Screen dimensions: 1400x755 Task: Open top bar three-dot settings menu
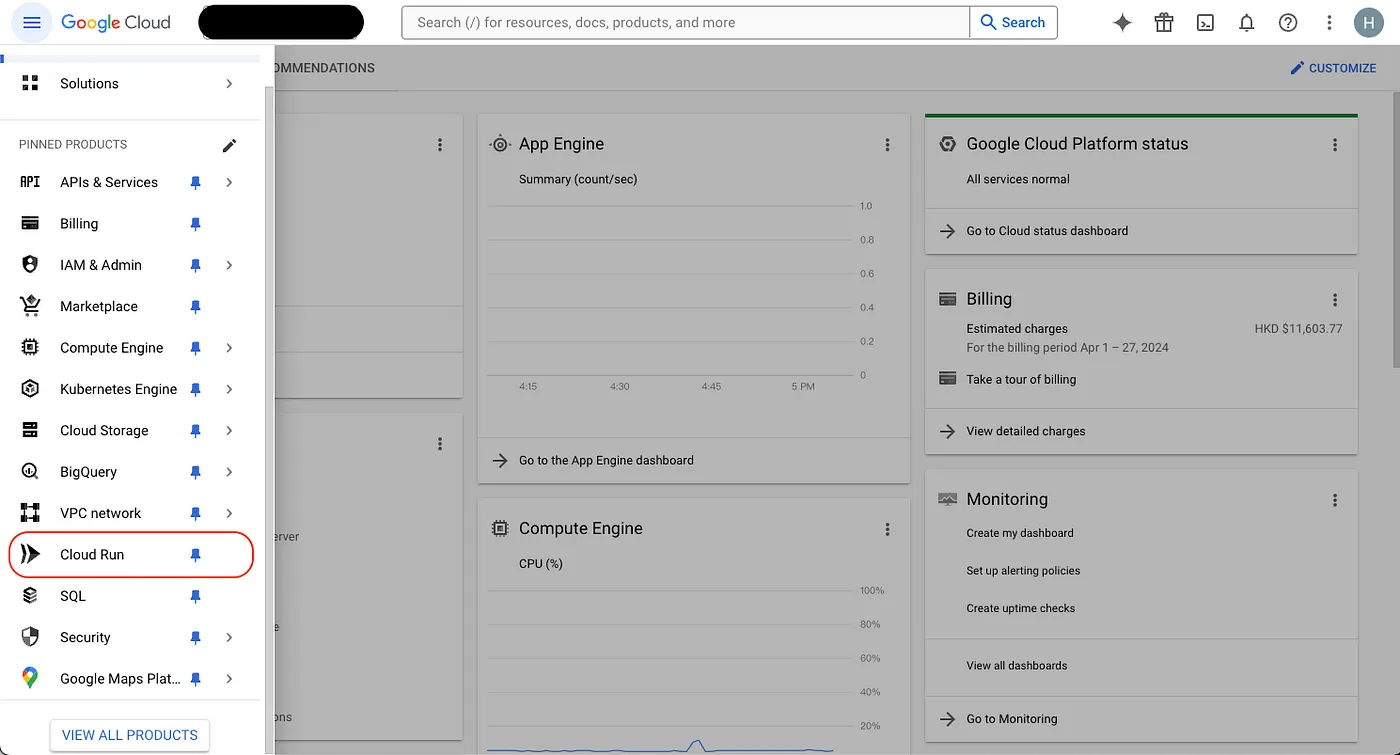(x=1329, y=23)
